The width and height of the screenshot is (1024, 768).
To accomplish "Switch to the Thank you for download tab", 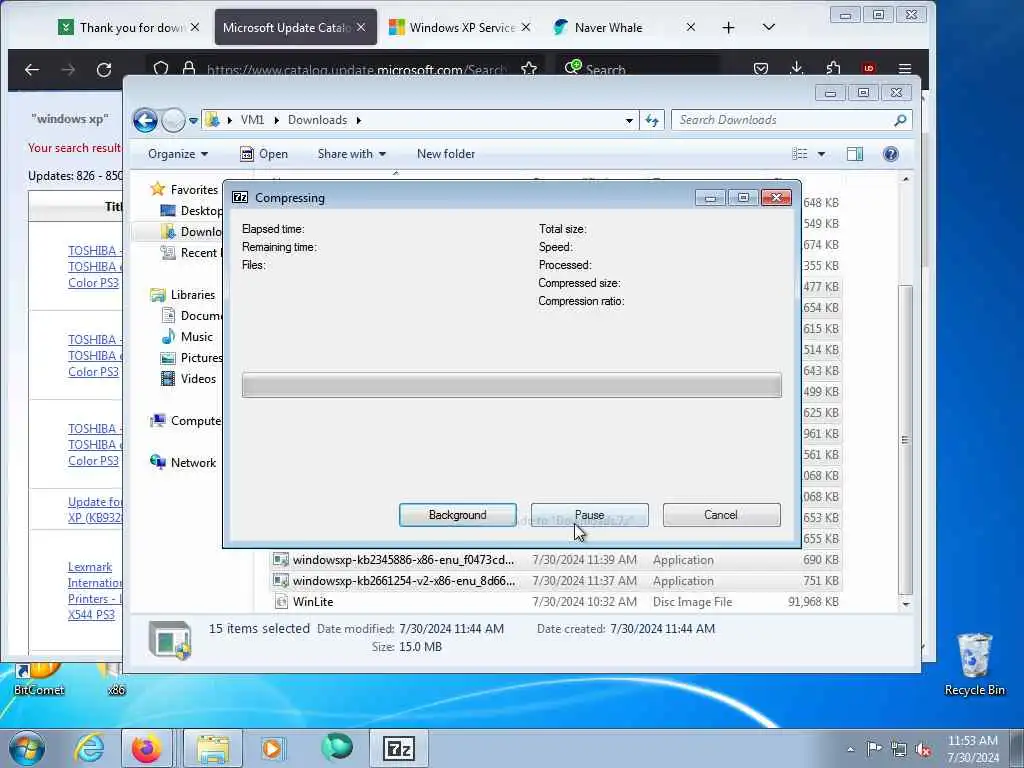I will pyautogui.click(x=129, y=27).
